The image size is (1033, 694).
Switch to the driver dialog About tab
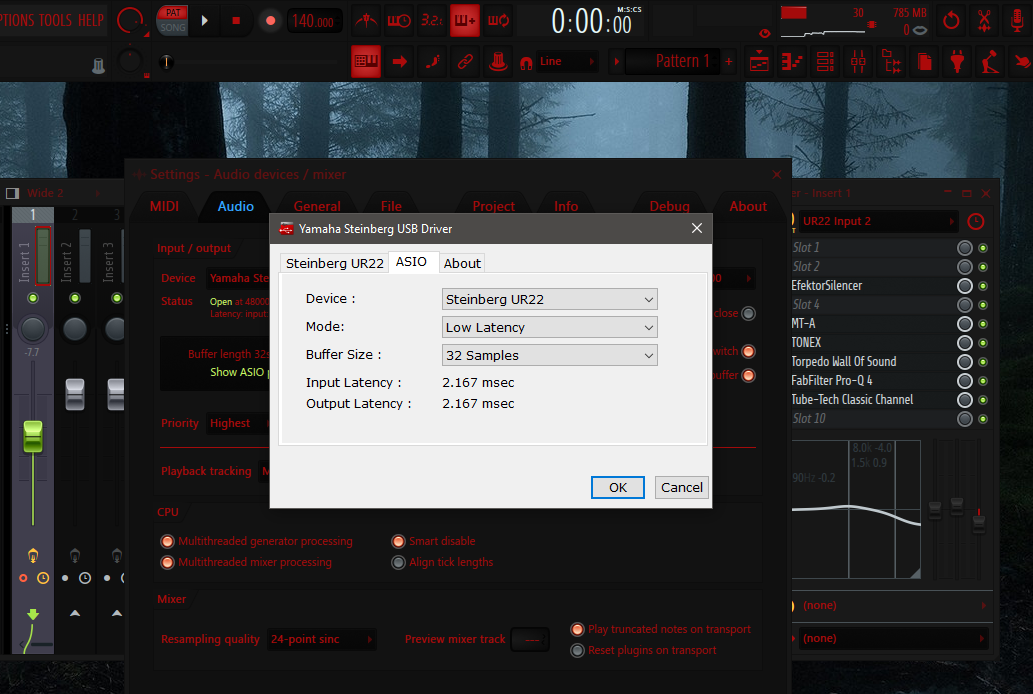(462, 263)
